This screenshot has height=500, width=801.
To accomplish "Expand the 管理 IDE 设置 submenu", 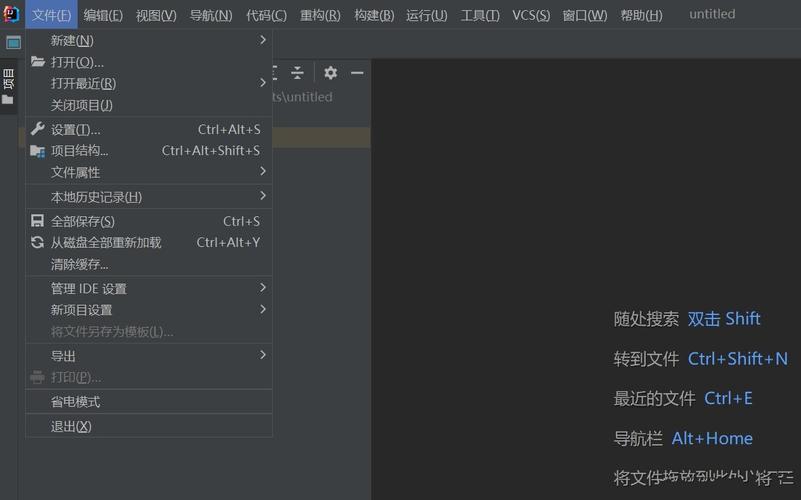I will coord(149,288).
